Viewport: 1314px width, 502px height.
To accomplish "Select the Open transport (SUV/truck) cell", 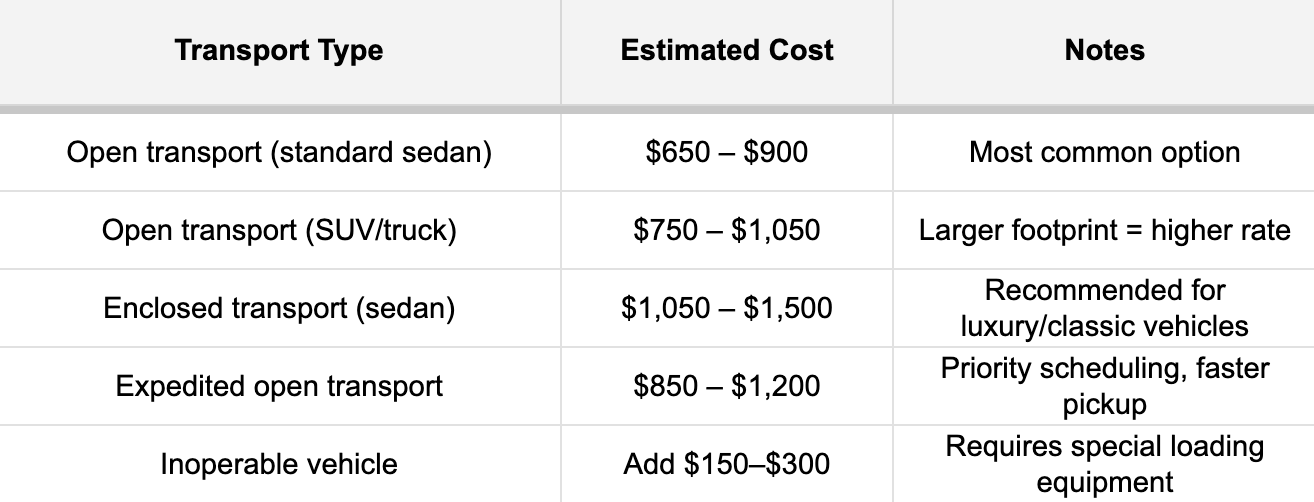I will coord(279,230).
